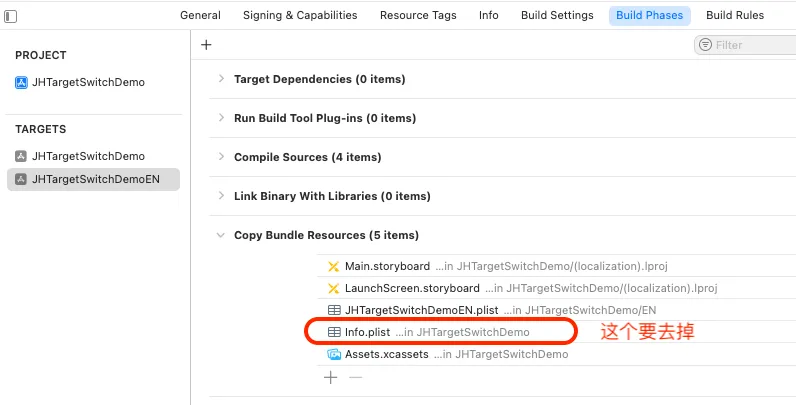796x405 pixels.
Task: Switch to the Build Settings tab
Action: (x=556, y=16)
